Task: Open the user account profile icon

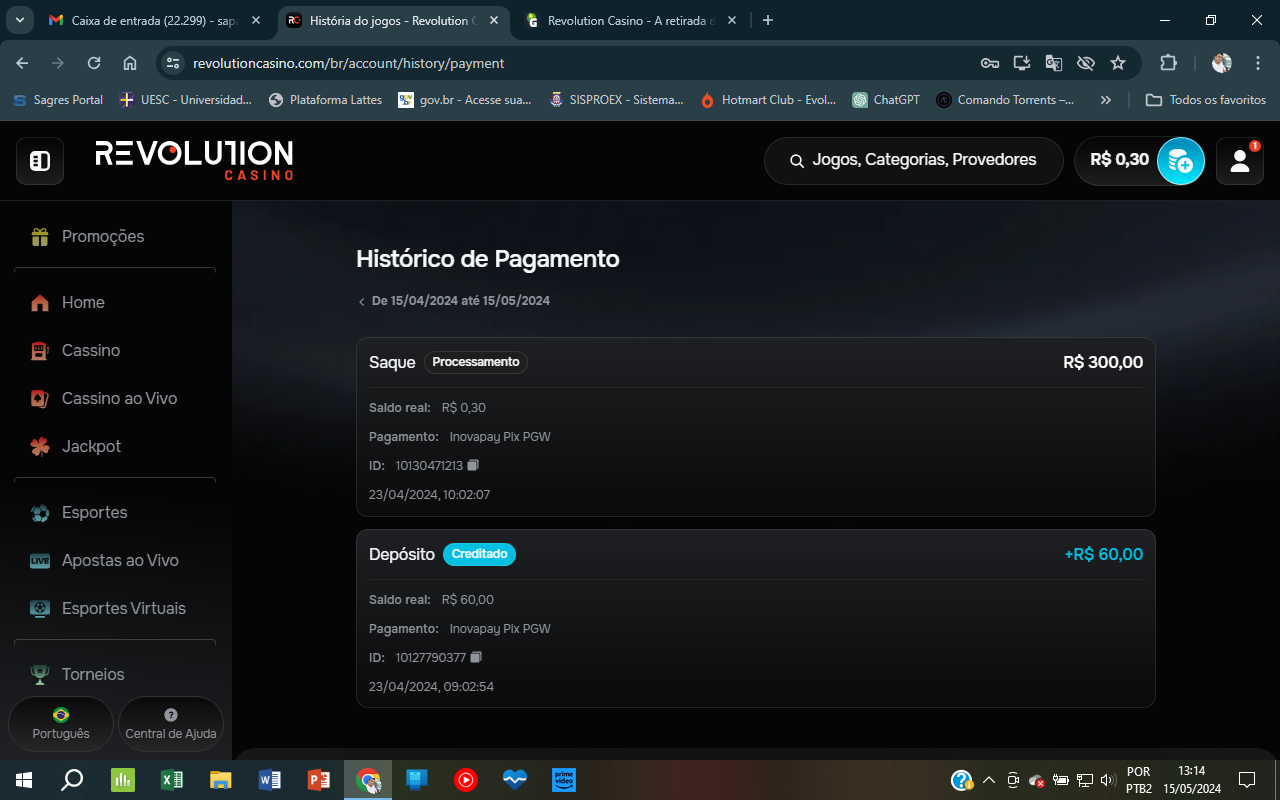Action: click(x=1239, y=161)
